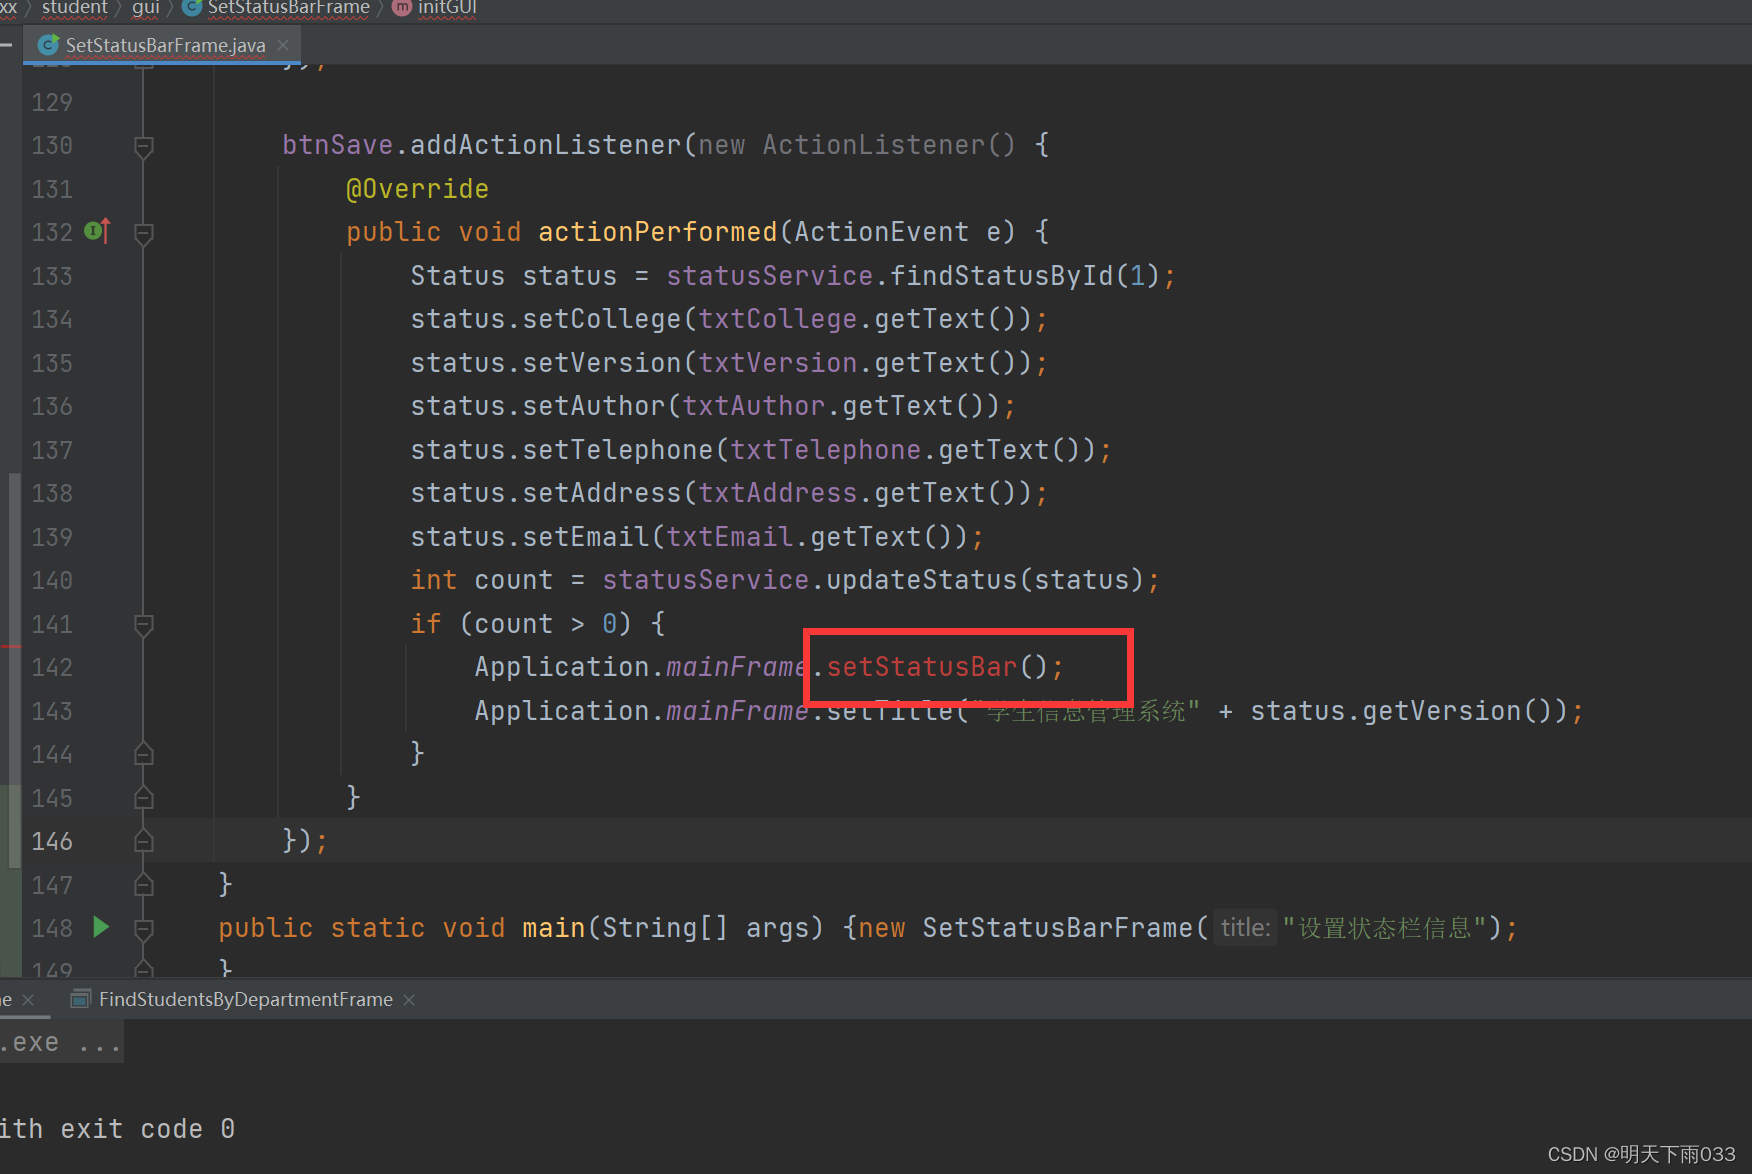Click the @Override annotation

click(417, 189)
